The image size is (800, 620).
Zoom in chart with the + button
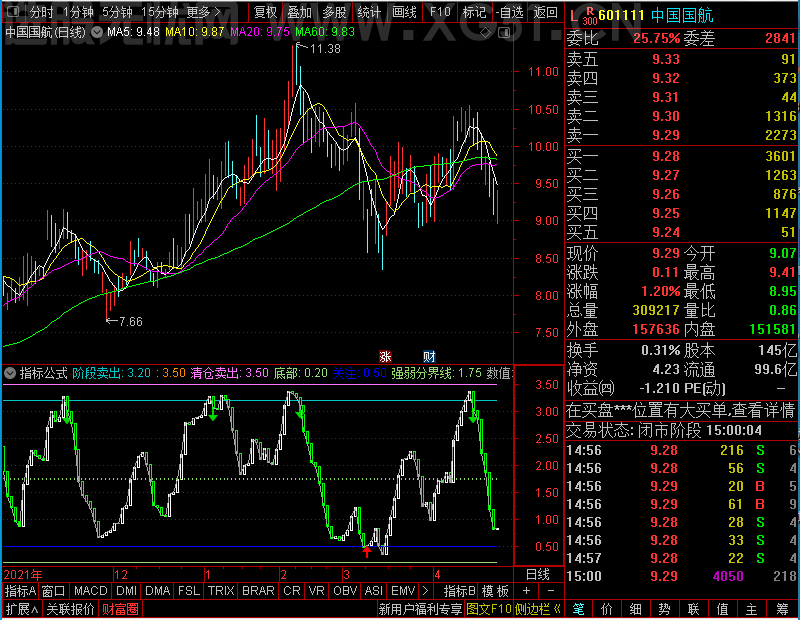(x=527, y=591)
